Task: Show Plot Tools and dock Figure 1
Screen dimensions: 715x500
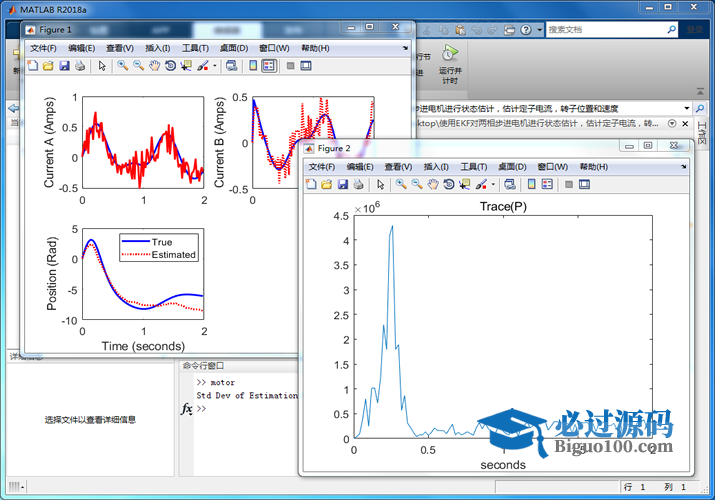Action: [306, 66]
